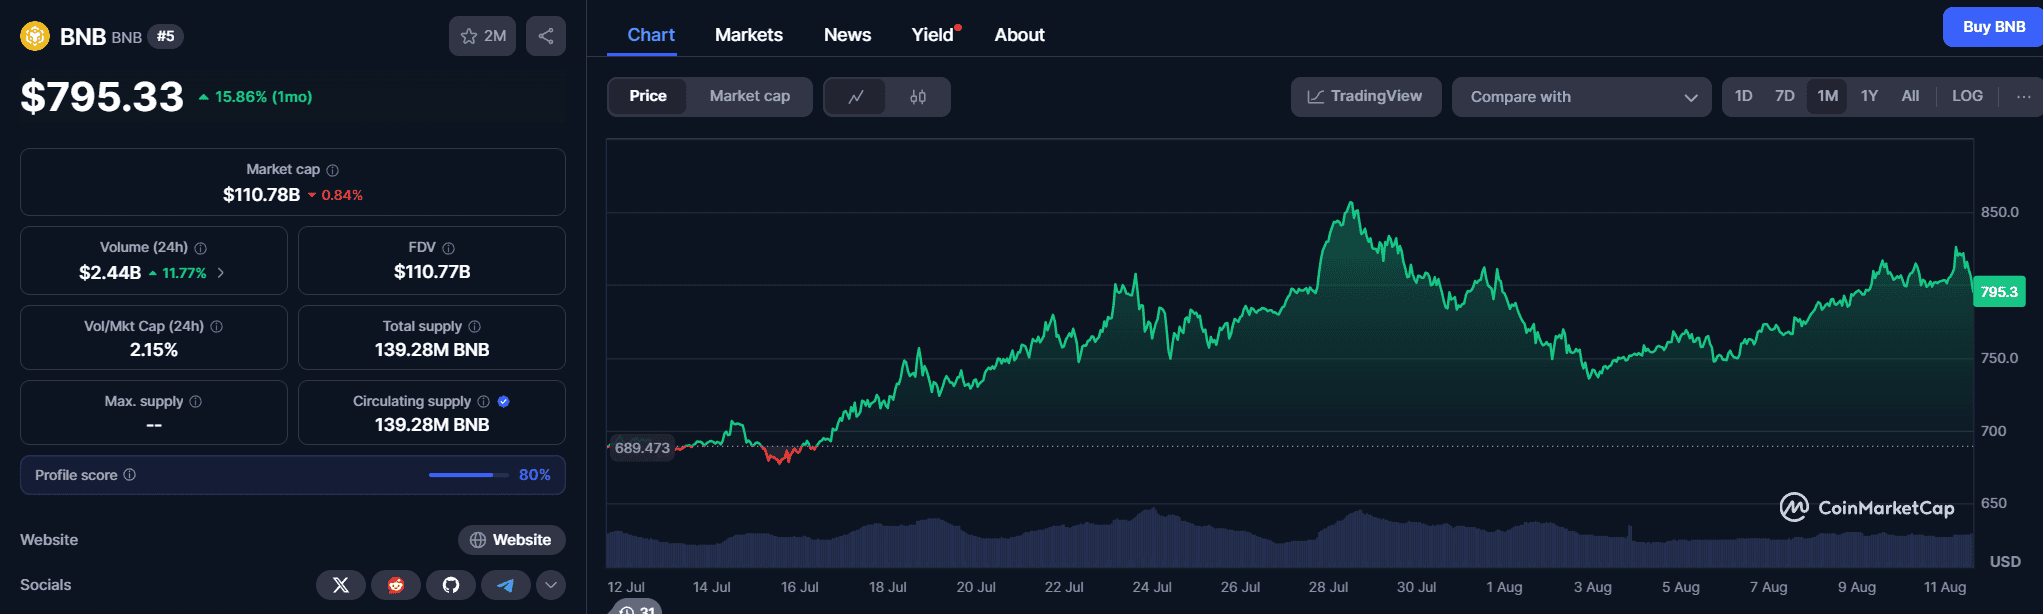Viewport: 2043px width, 614px height.
Task: Open the Compare with dropdown
Action: [x=1582, y=97]
